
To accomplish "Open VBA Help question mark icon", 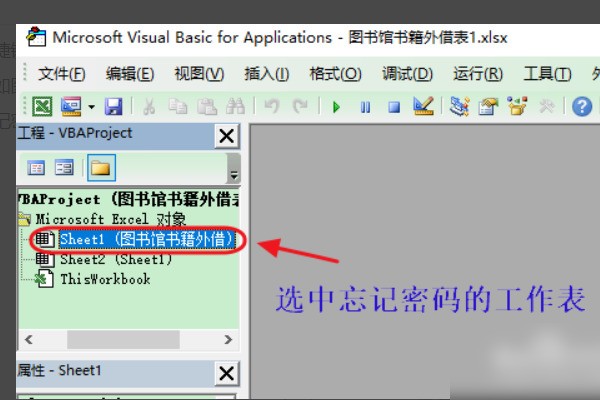I will 582,106.
